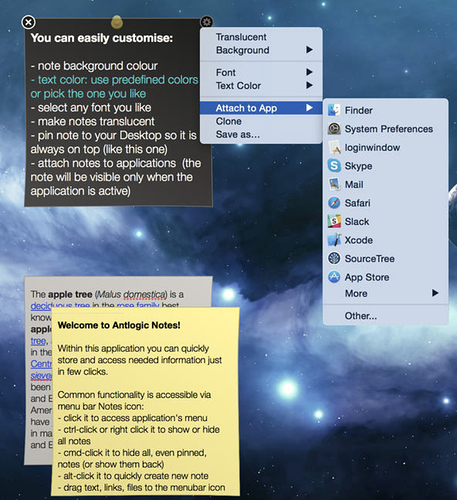Close the dark note with the X button
The image size is (457, 500).
[x=29, y=22]
